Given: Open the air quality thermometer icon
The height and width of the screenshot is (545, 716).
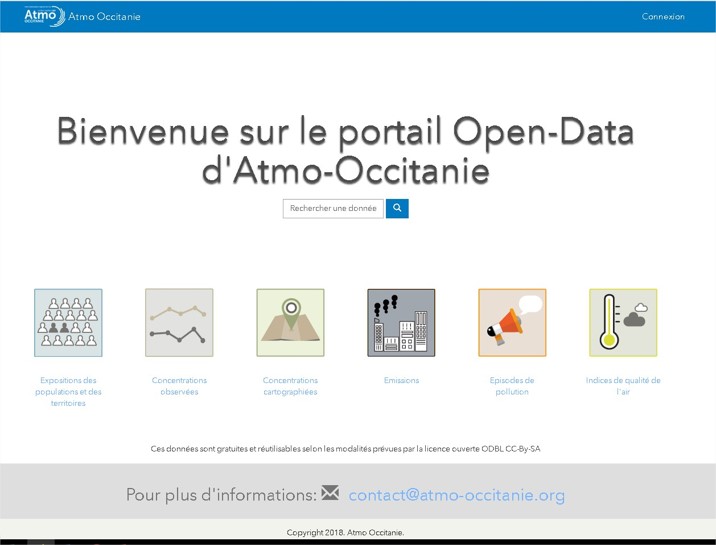Looking at the screenshot, I should (x=623, y=323).
